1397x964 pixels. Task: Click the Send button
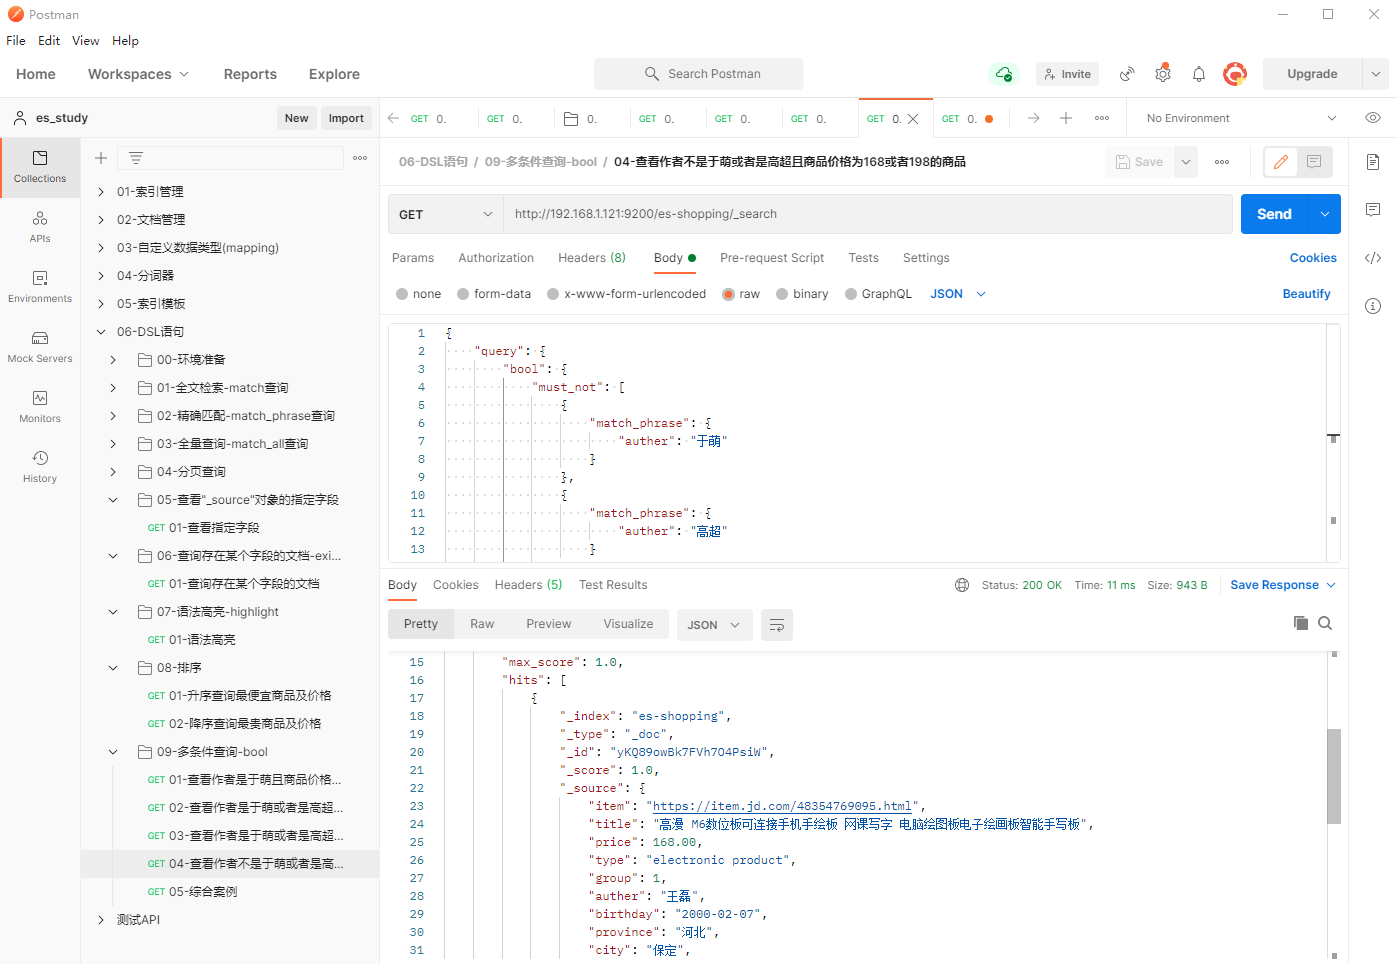(1273, 214)
